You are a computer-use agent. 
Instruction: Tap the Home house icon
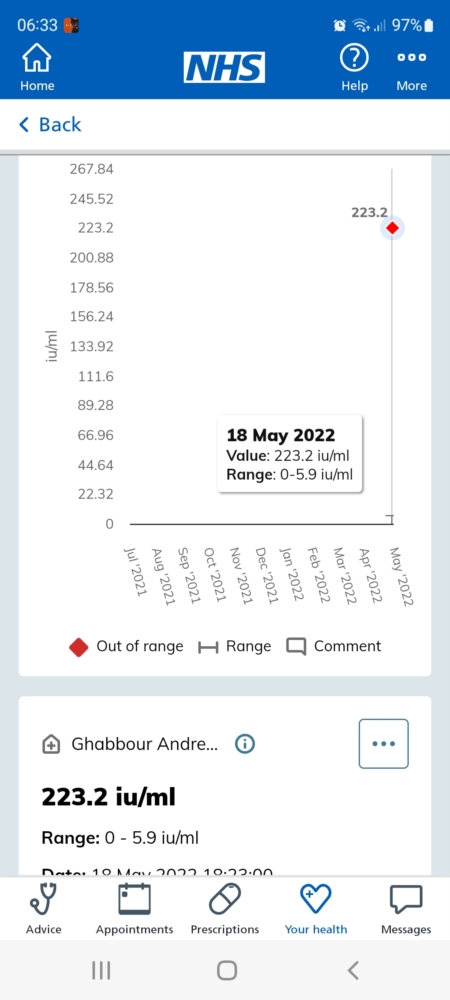click(x=37, y=59)
